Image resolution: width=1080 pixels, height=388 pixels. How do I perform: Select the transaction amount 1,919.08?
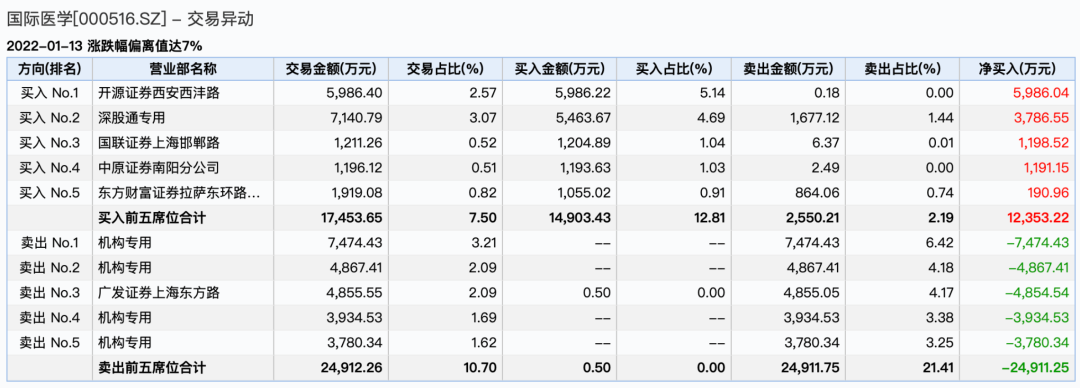coord(357,193)
